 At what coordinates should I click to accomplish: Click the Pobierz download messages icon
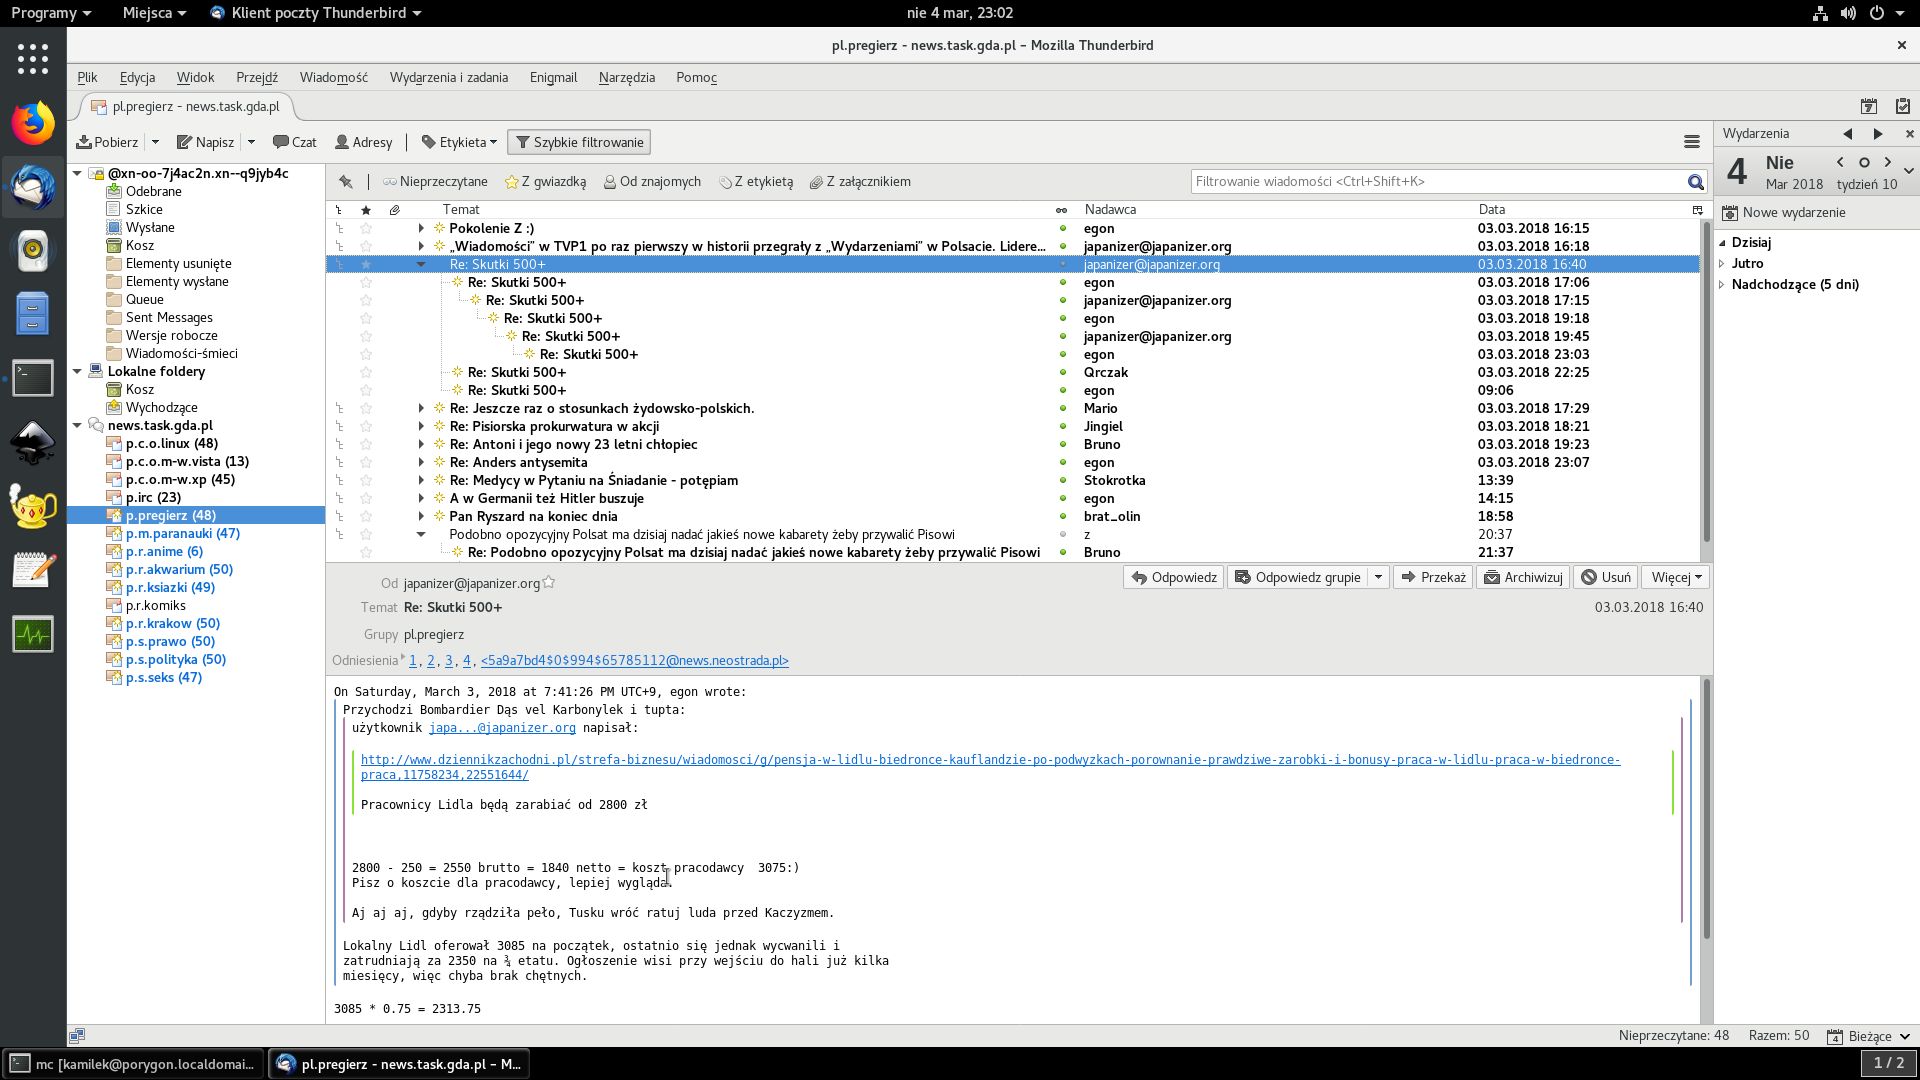click(x=85, y=142)
